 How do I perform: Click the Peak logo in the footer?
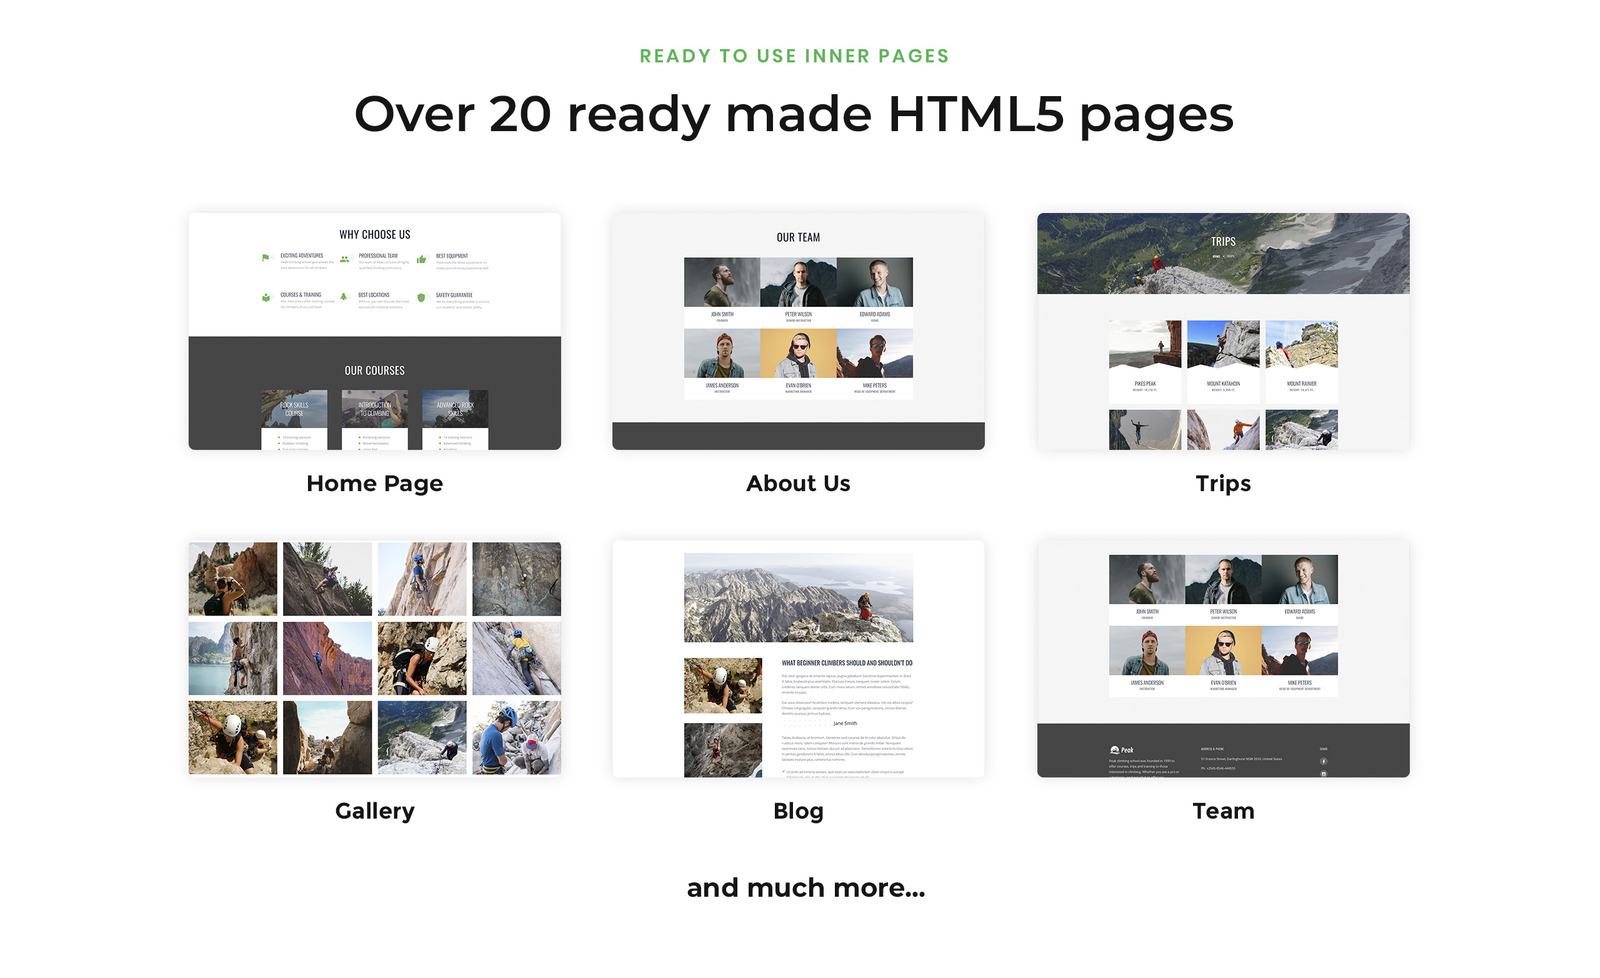pyautogui.click(x=1121, y=750)
